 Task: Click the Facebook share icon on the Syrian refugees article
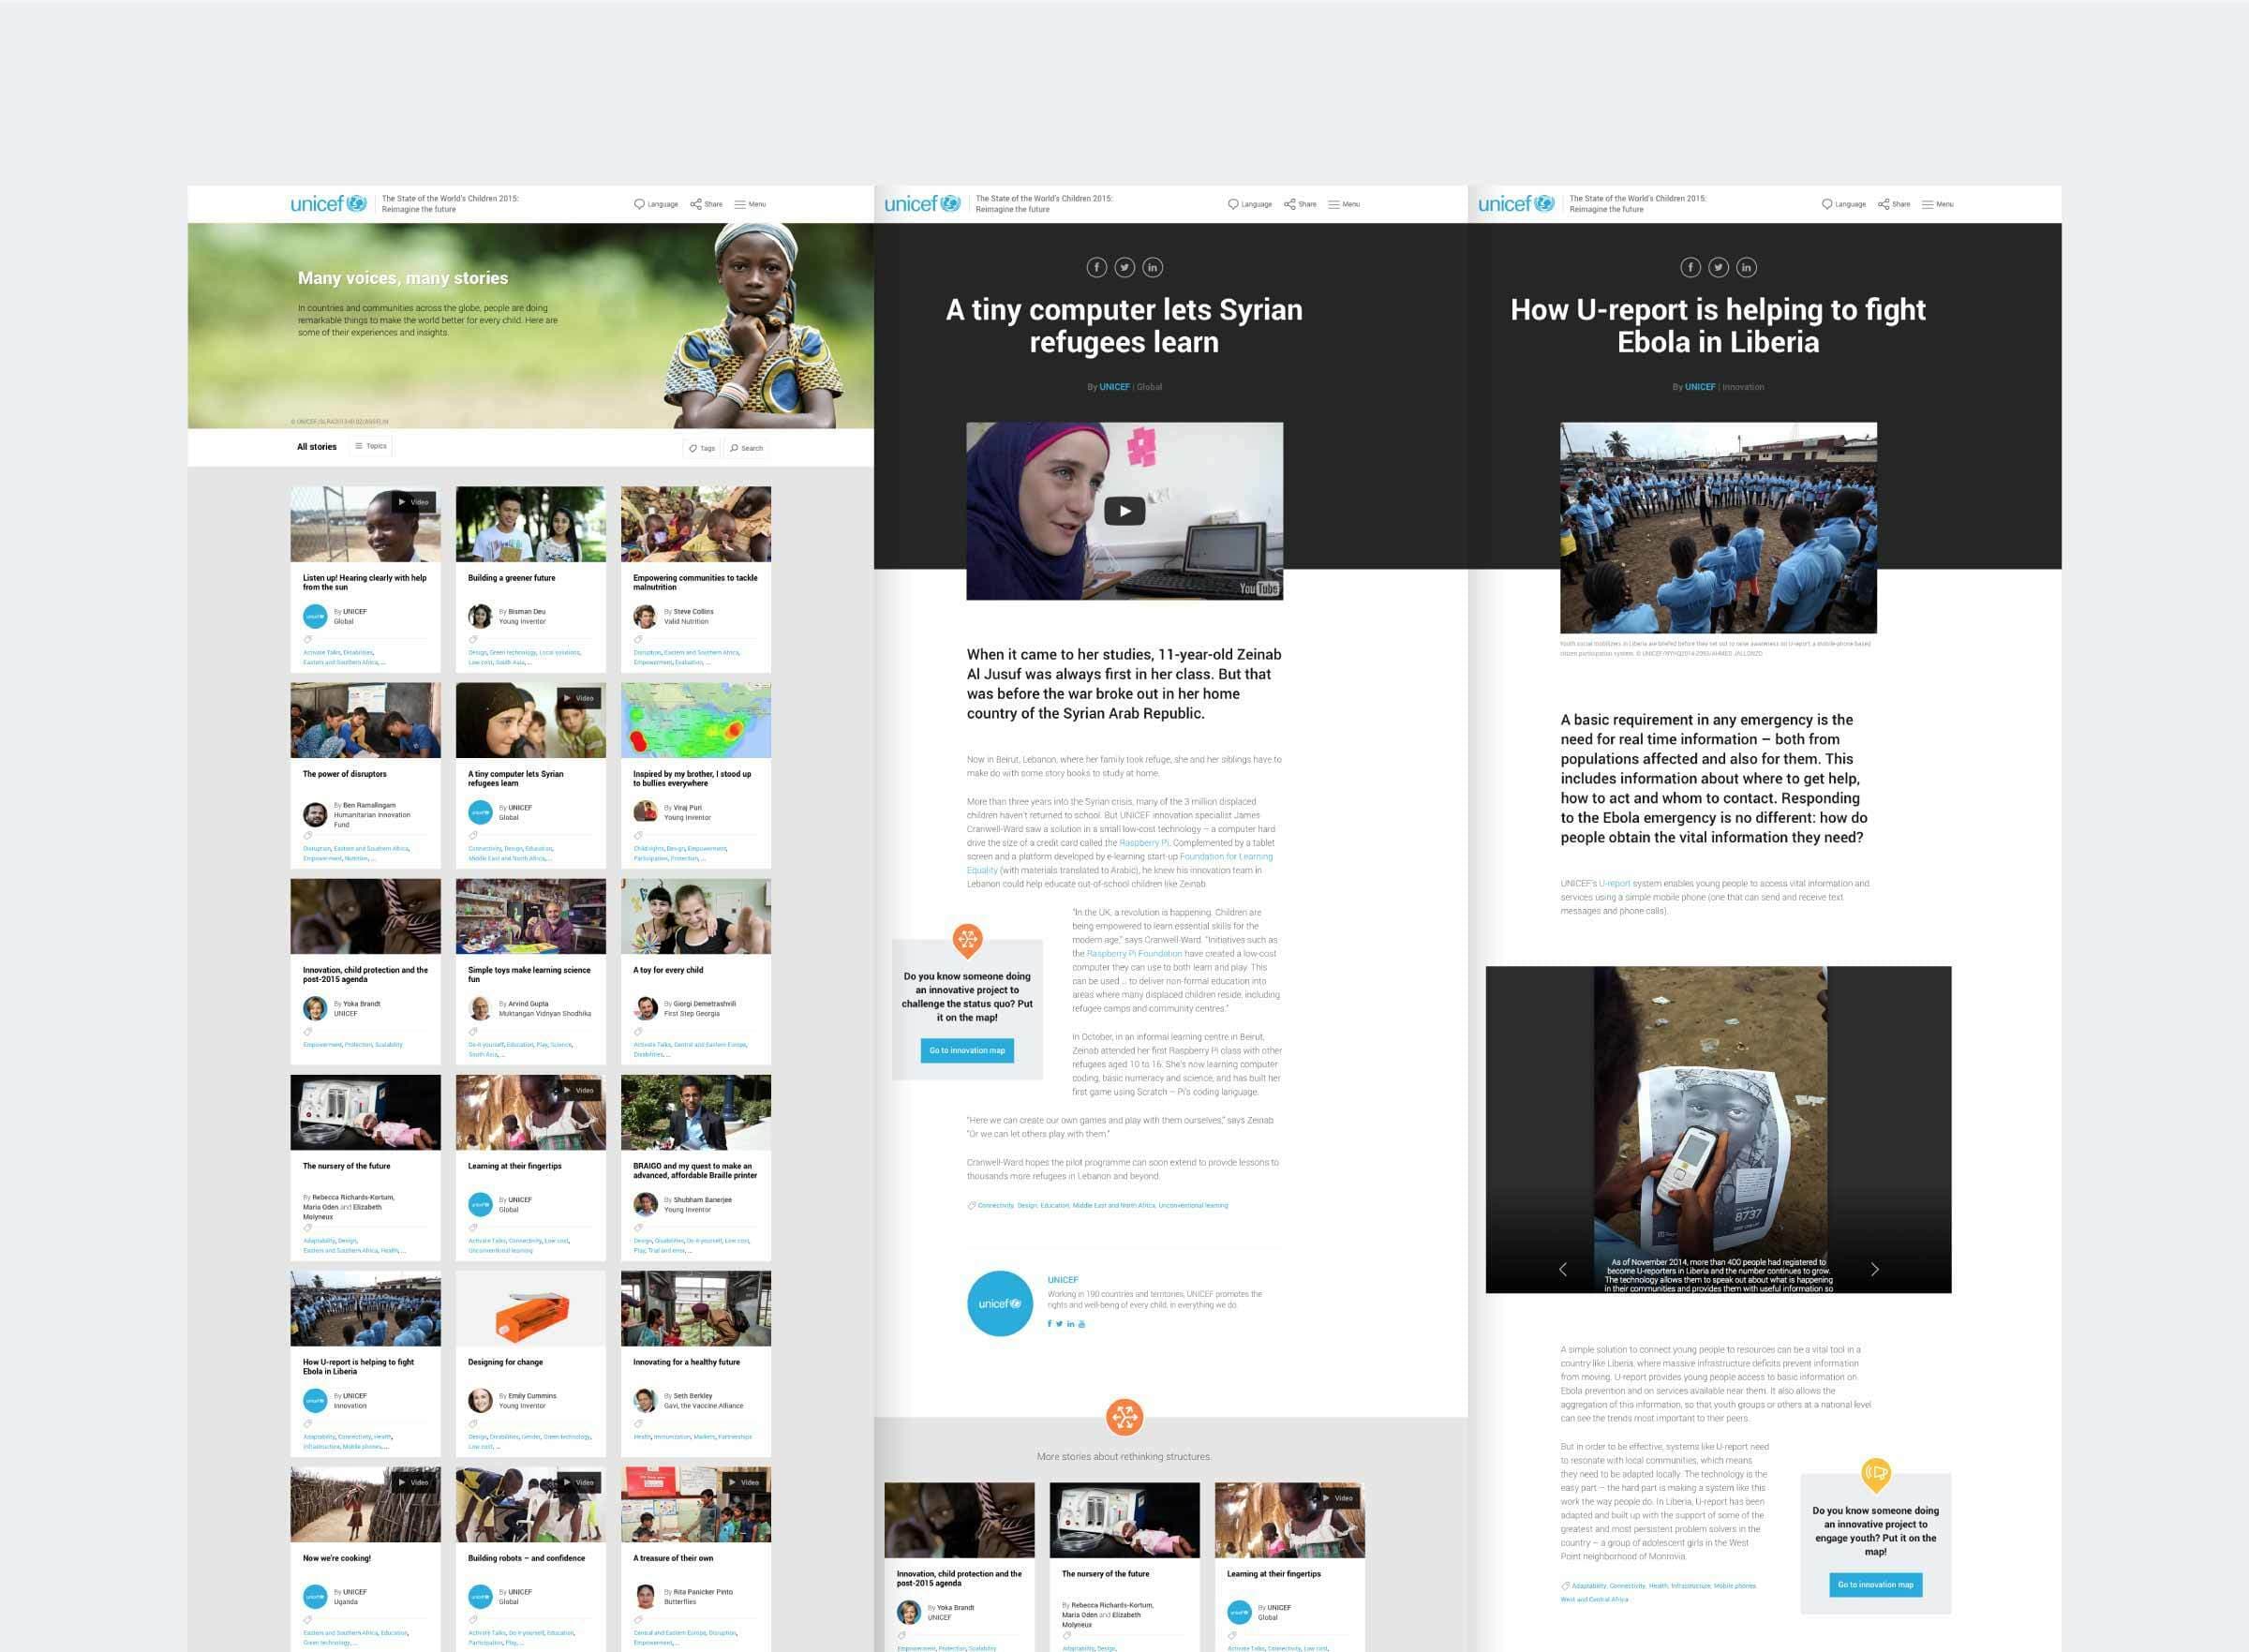1097,267
